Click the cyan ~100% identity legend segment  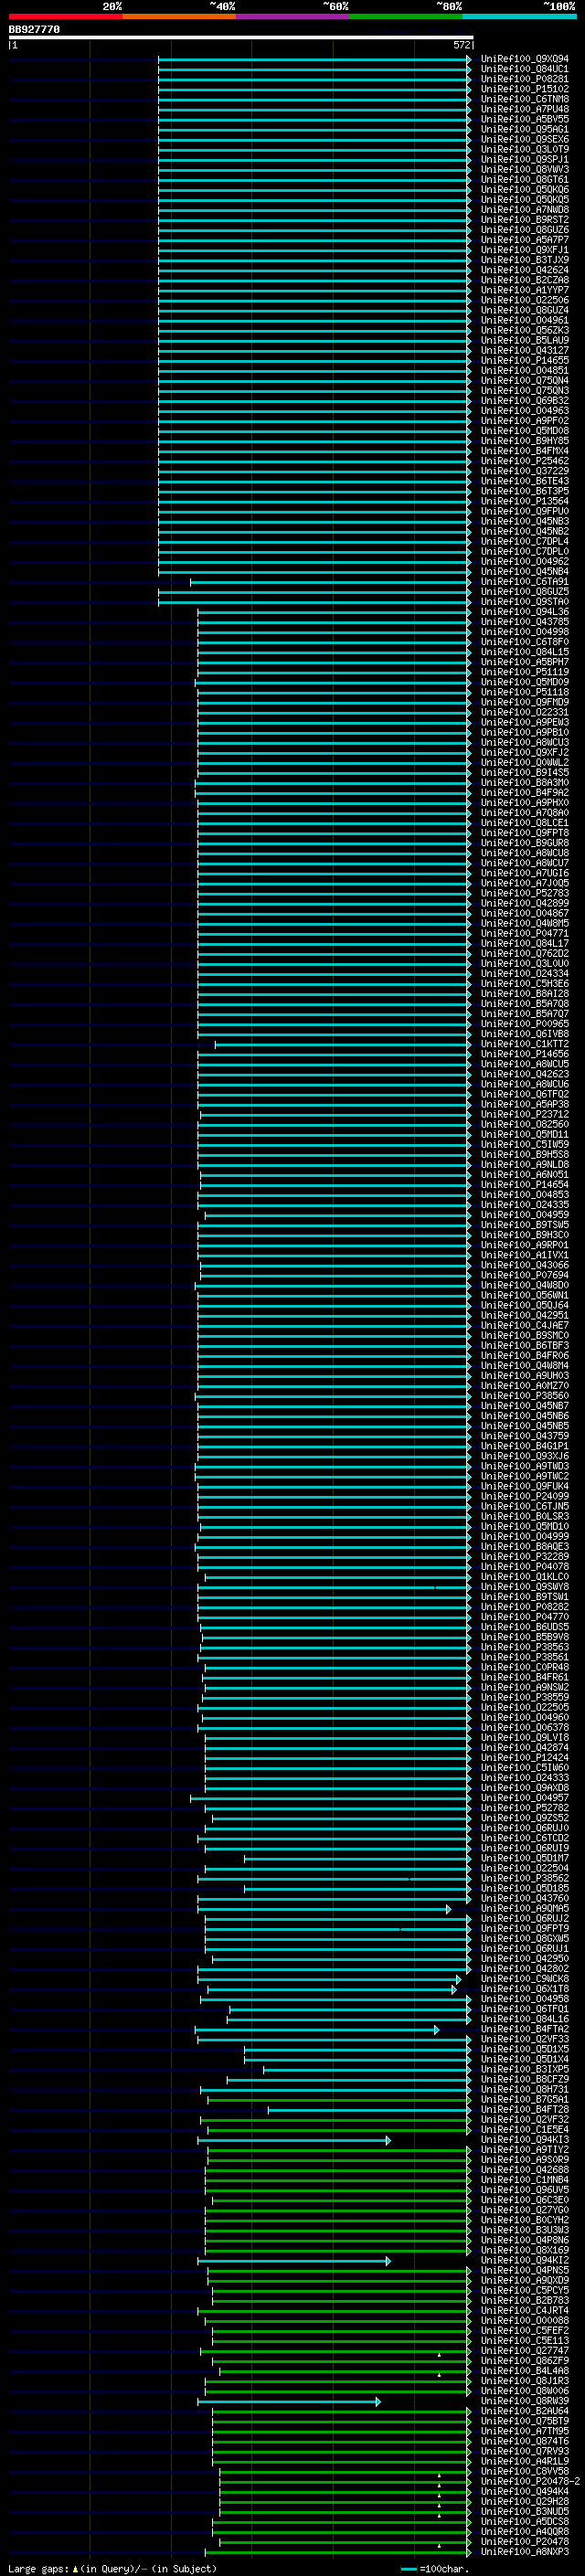pyautogui.click(x=519, y=16)
